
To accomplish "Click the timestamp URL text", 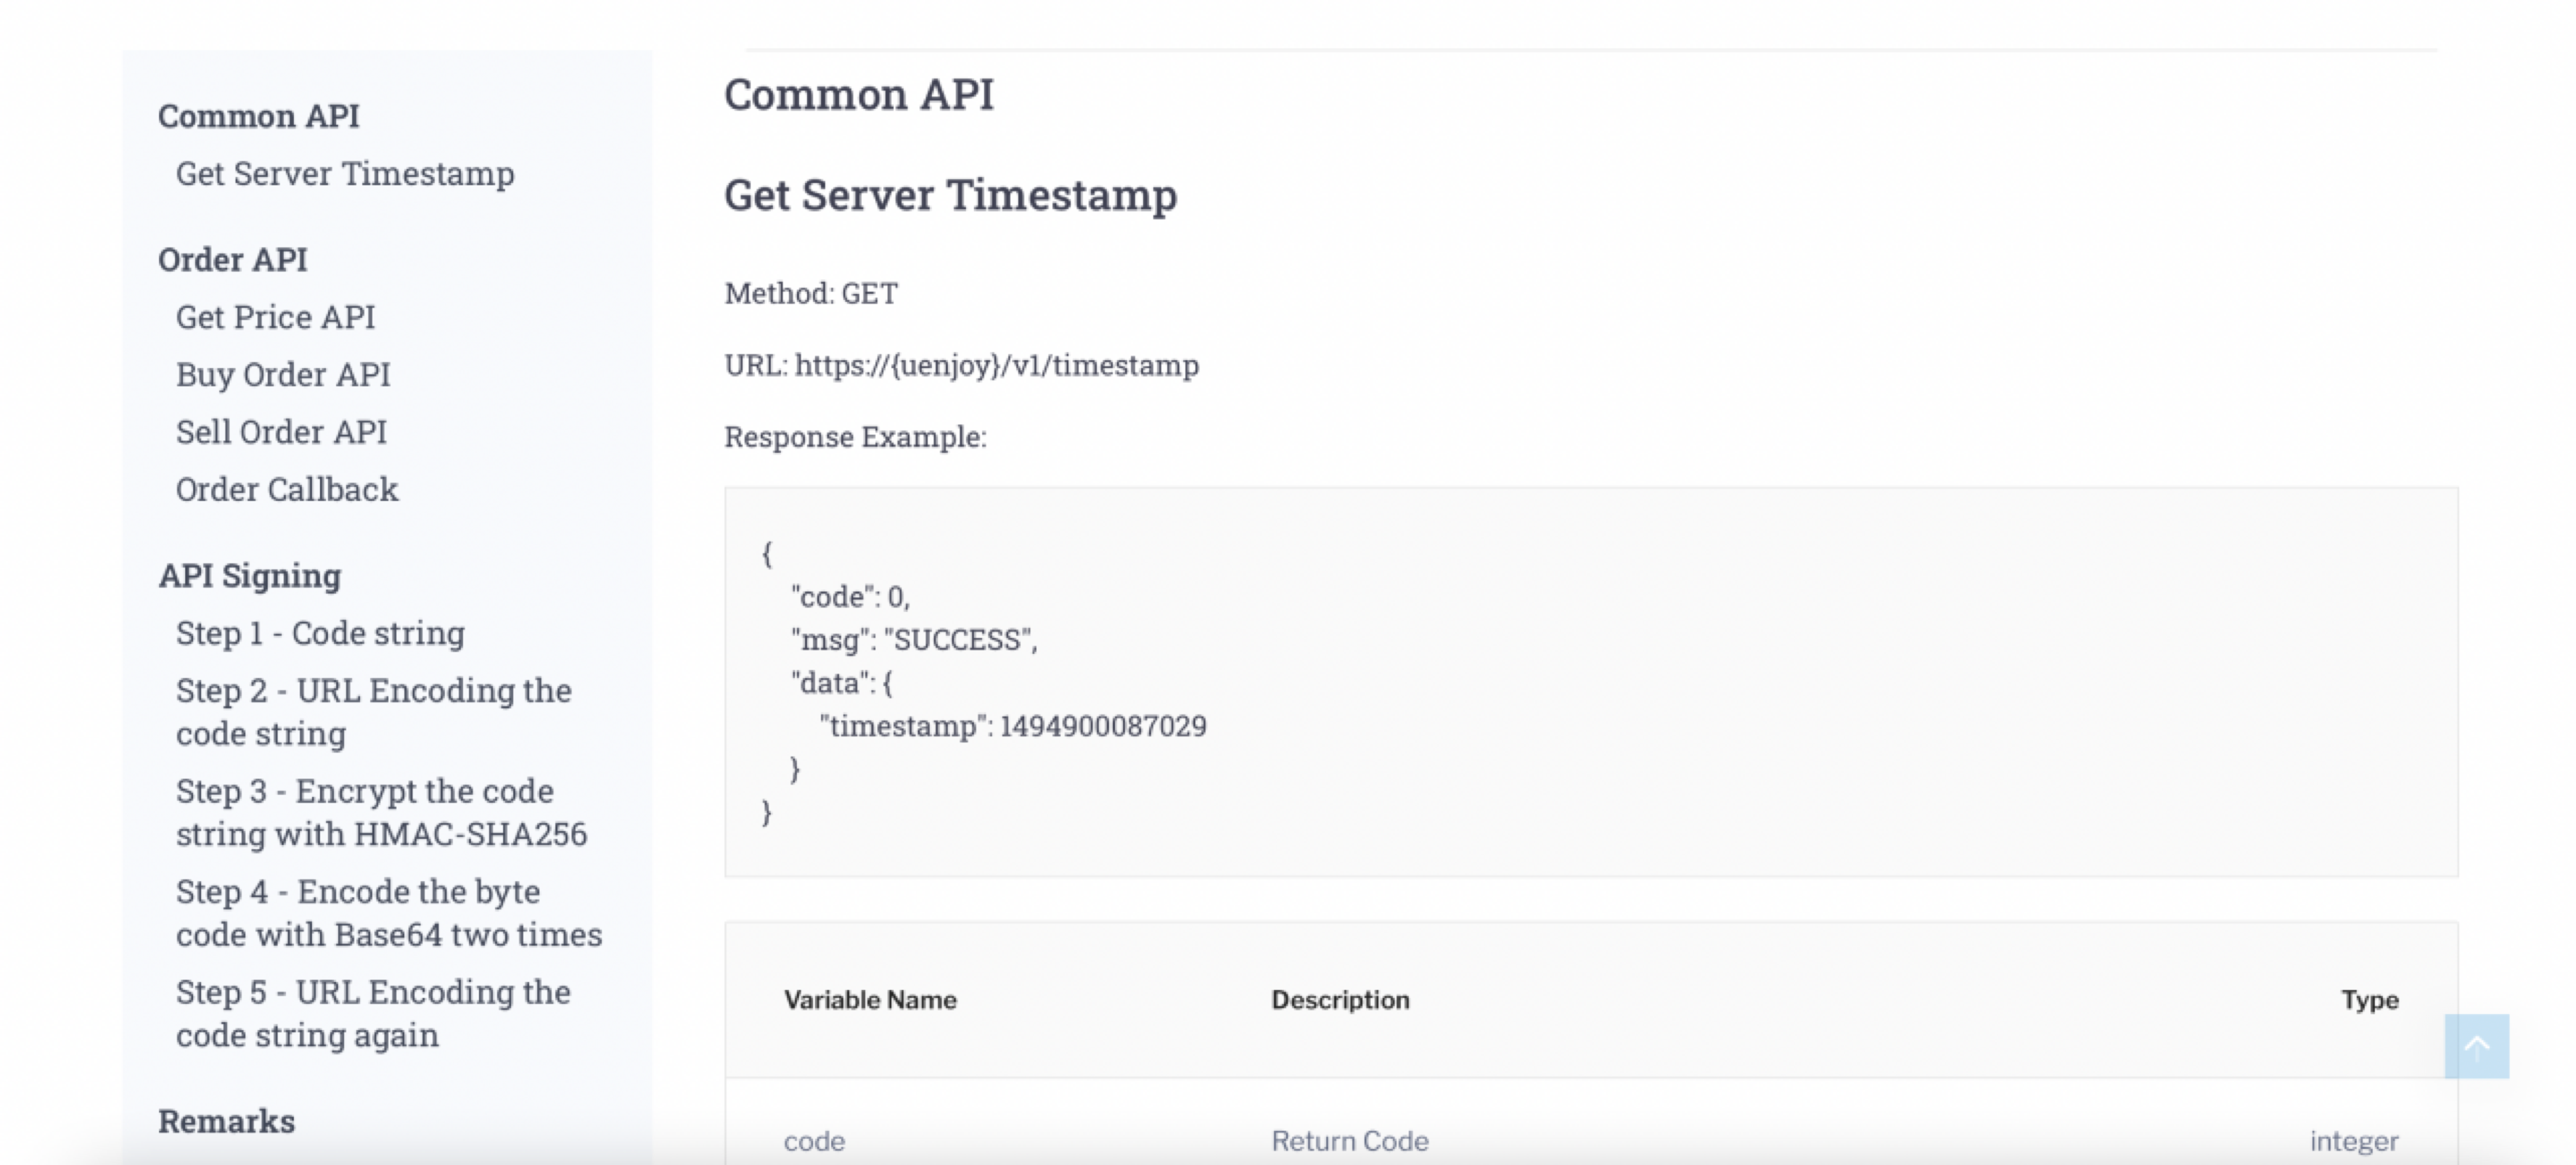I will (996, 365).
